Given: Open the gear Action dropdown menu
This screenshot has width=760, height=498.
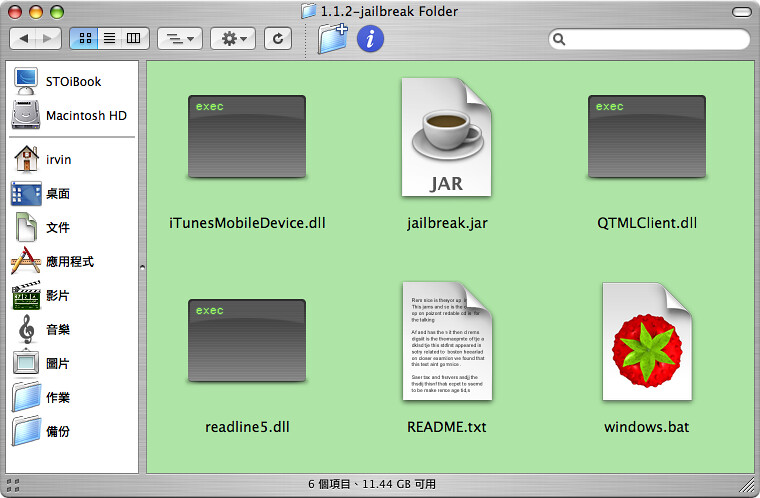Looking at the screenshot, I should [235, 39].
